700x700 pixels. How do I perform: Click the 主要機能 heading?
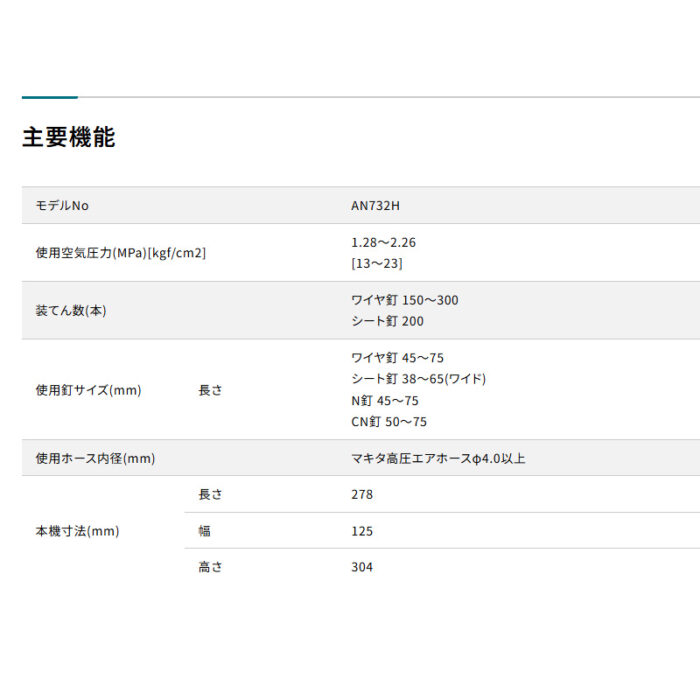point(69,138)
